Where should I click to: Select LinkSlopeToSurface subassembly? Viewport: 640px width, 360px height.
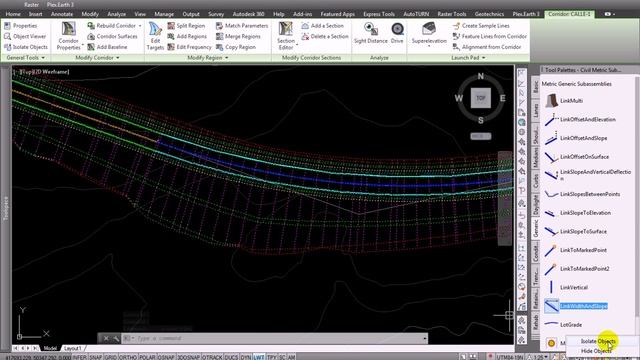(576, 231)
